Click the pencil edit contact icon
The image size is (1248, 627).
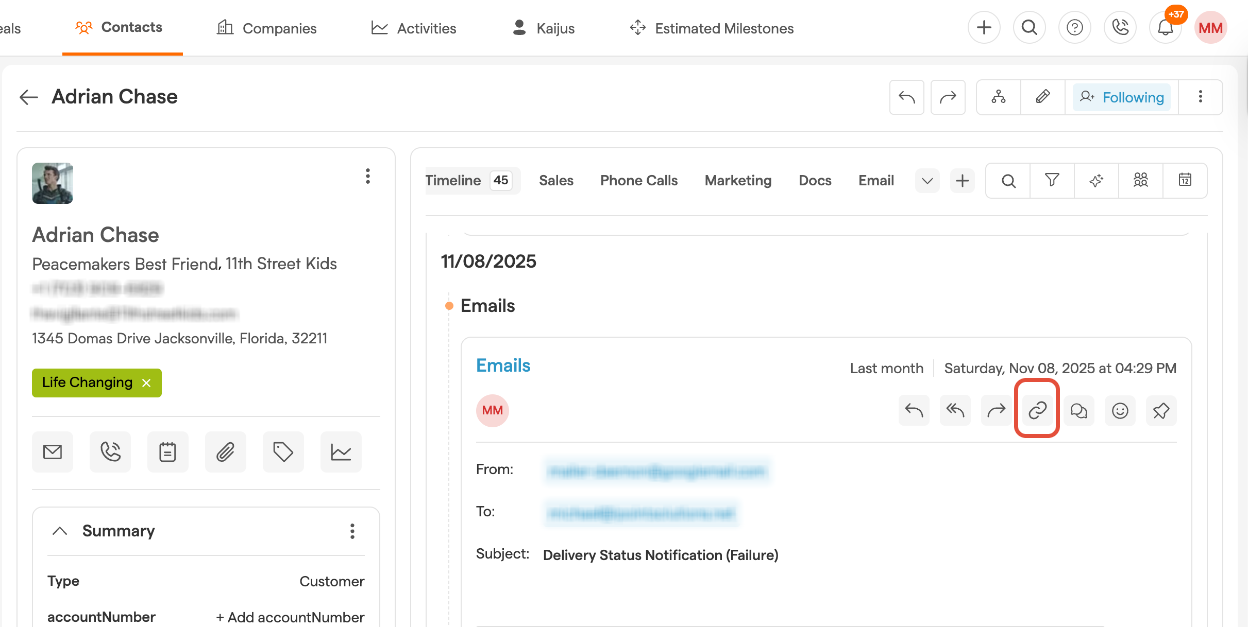point(1042,97)
